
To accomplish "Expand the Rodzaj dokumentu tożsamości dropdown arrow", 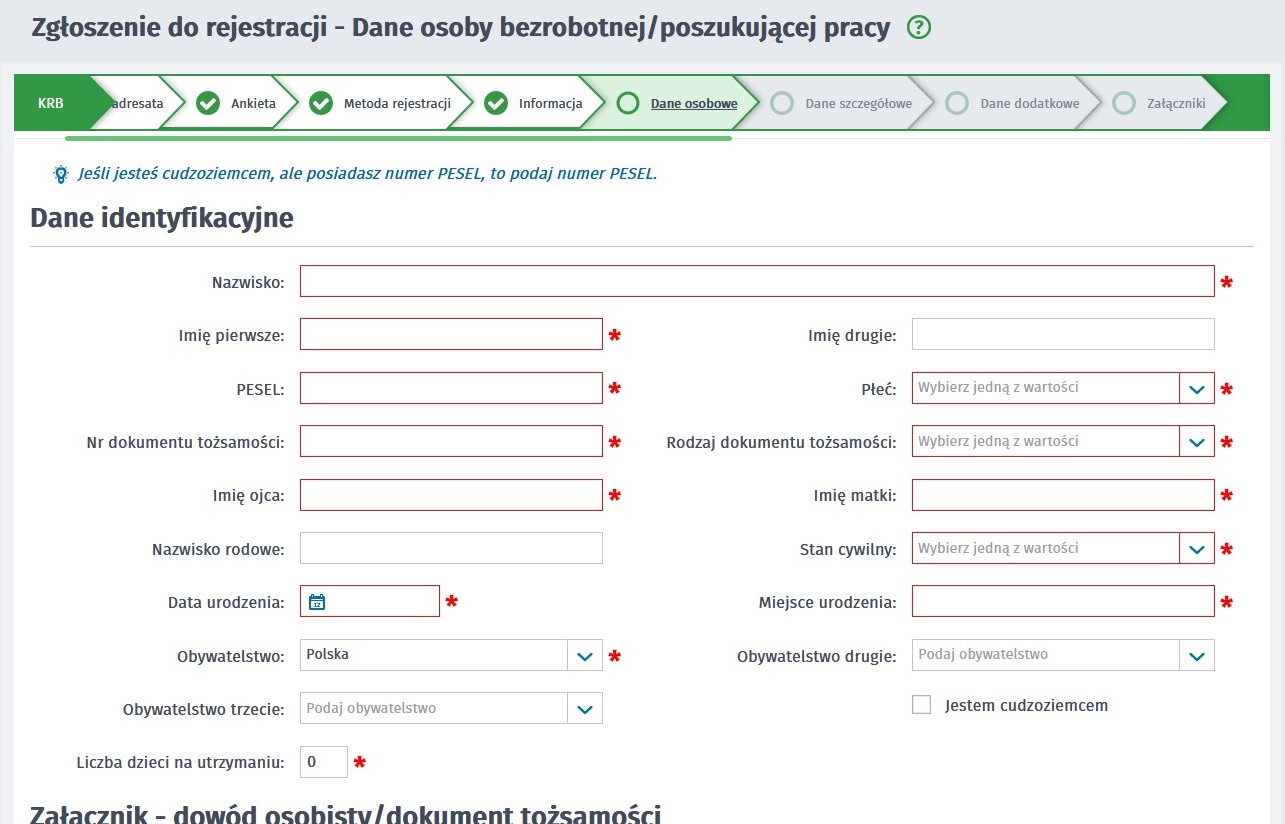I will pyautogui.click(x=1197, y=441).
